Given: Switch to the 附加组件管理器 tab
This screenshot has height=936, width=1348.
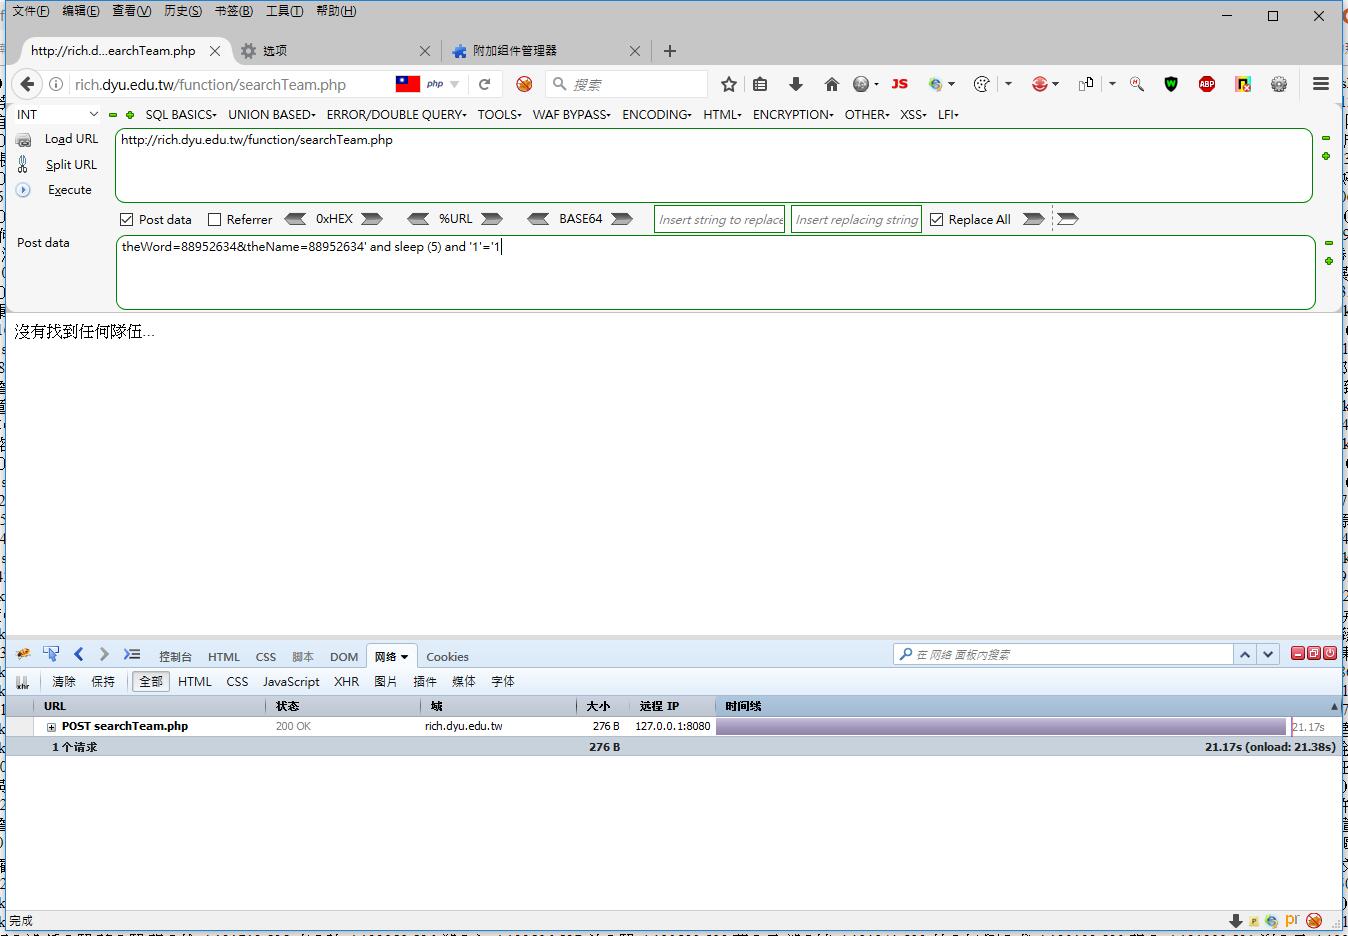Looking at the screenshot, I should pyautogui.click(x=545, y=50).
